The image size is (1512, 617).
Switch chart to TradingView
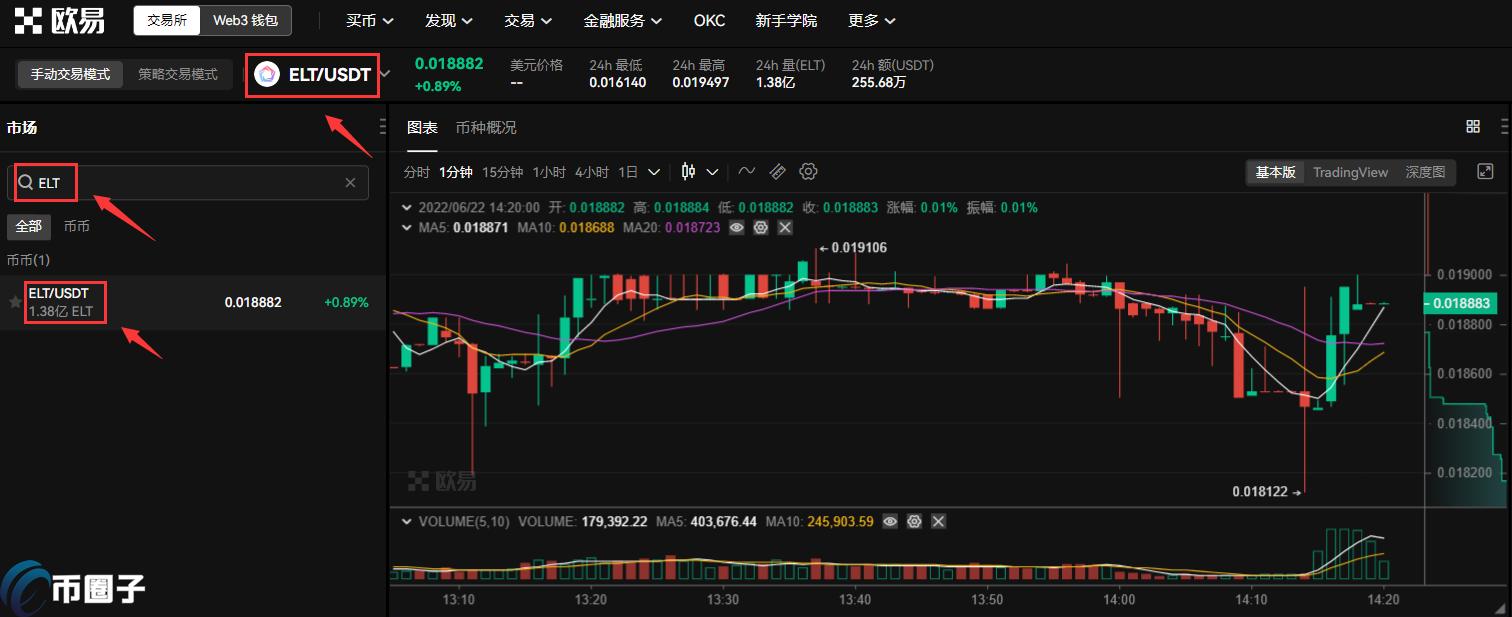pos(1350,172)
